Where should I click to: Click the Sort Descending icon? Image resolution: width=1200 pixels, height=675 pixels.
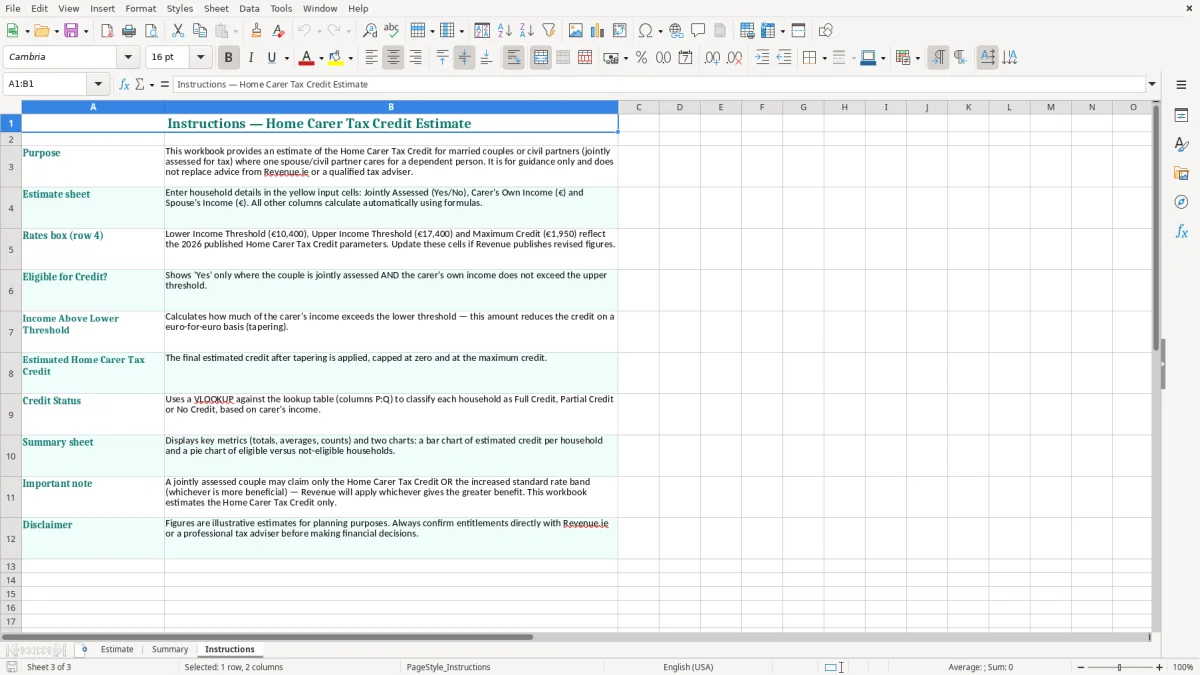tap(527, 31)
